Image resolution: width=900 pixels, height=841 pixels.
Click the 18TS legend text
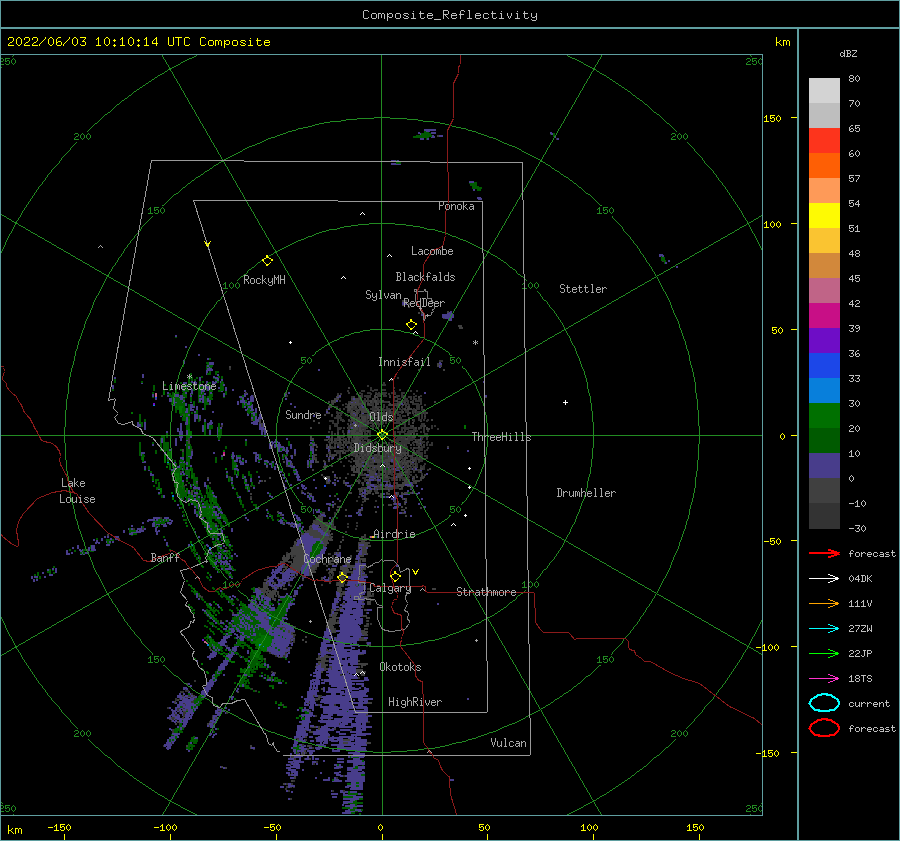[x=860, y=679]
